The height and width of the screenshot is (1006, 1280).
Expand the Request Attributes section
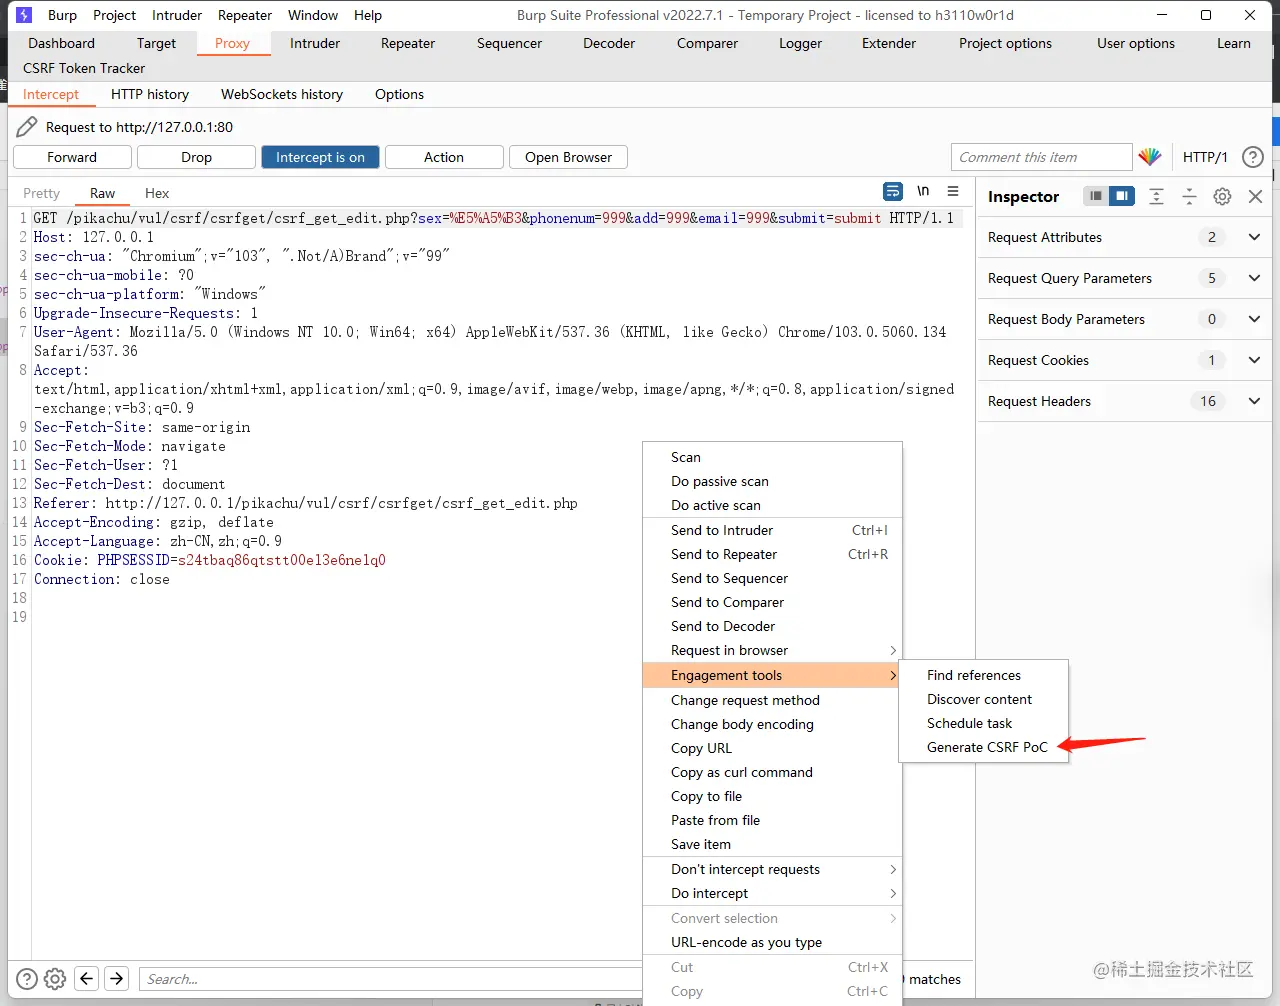pos(1254,237)
